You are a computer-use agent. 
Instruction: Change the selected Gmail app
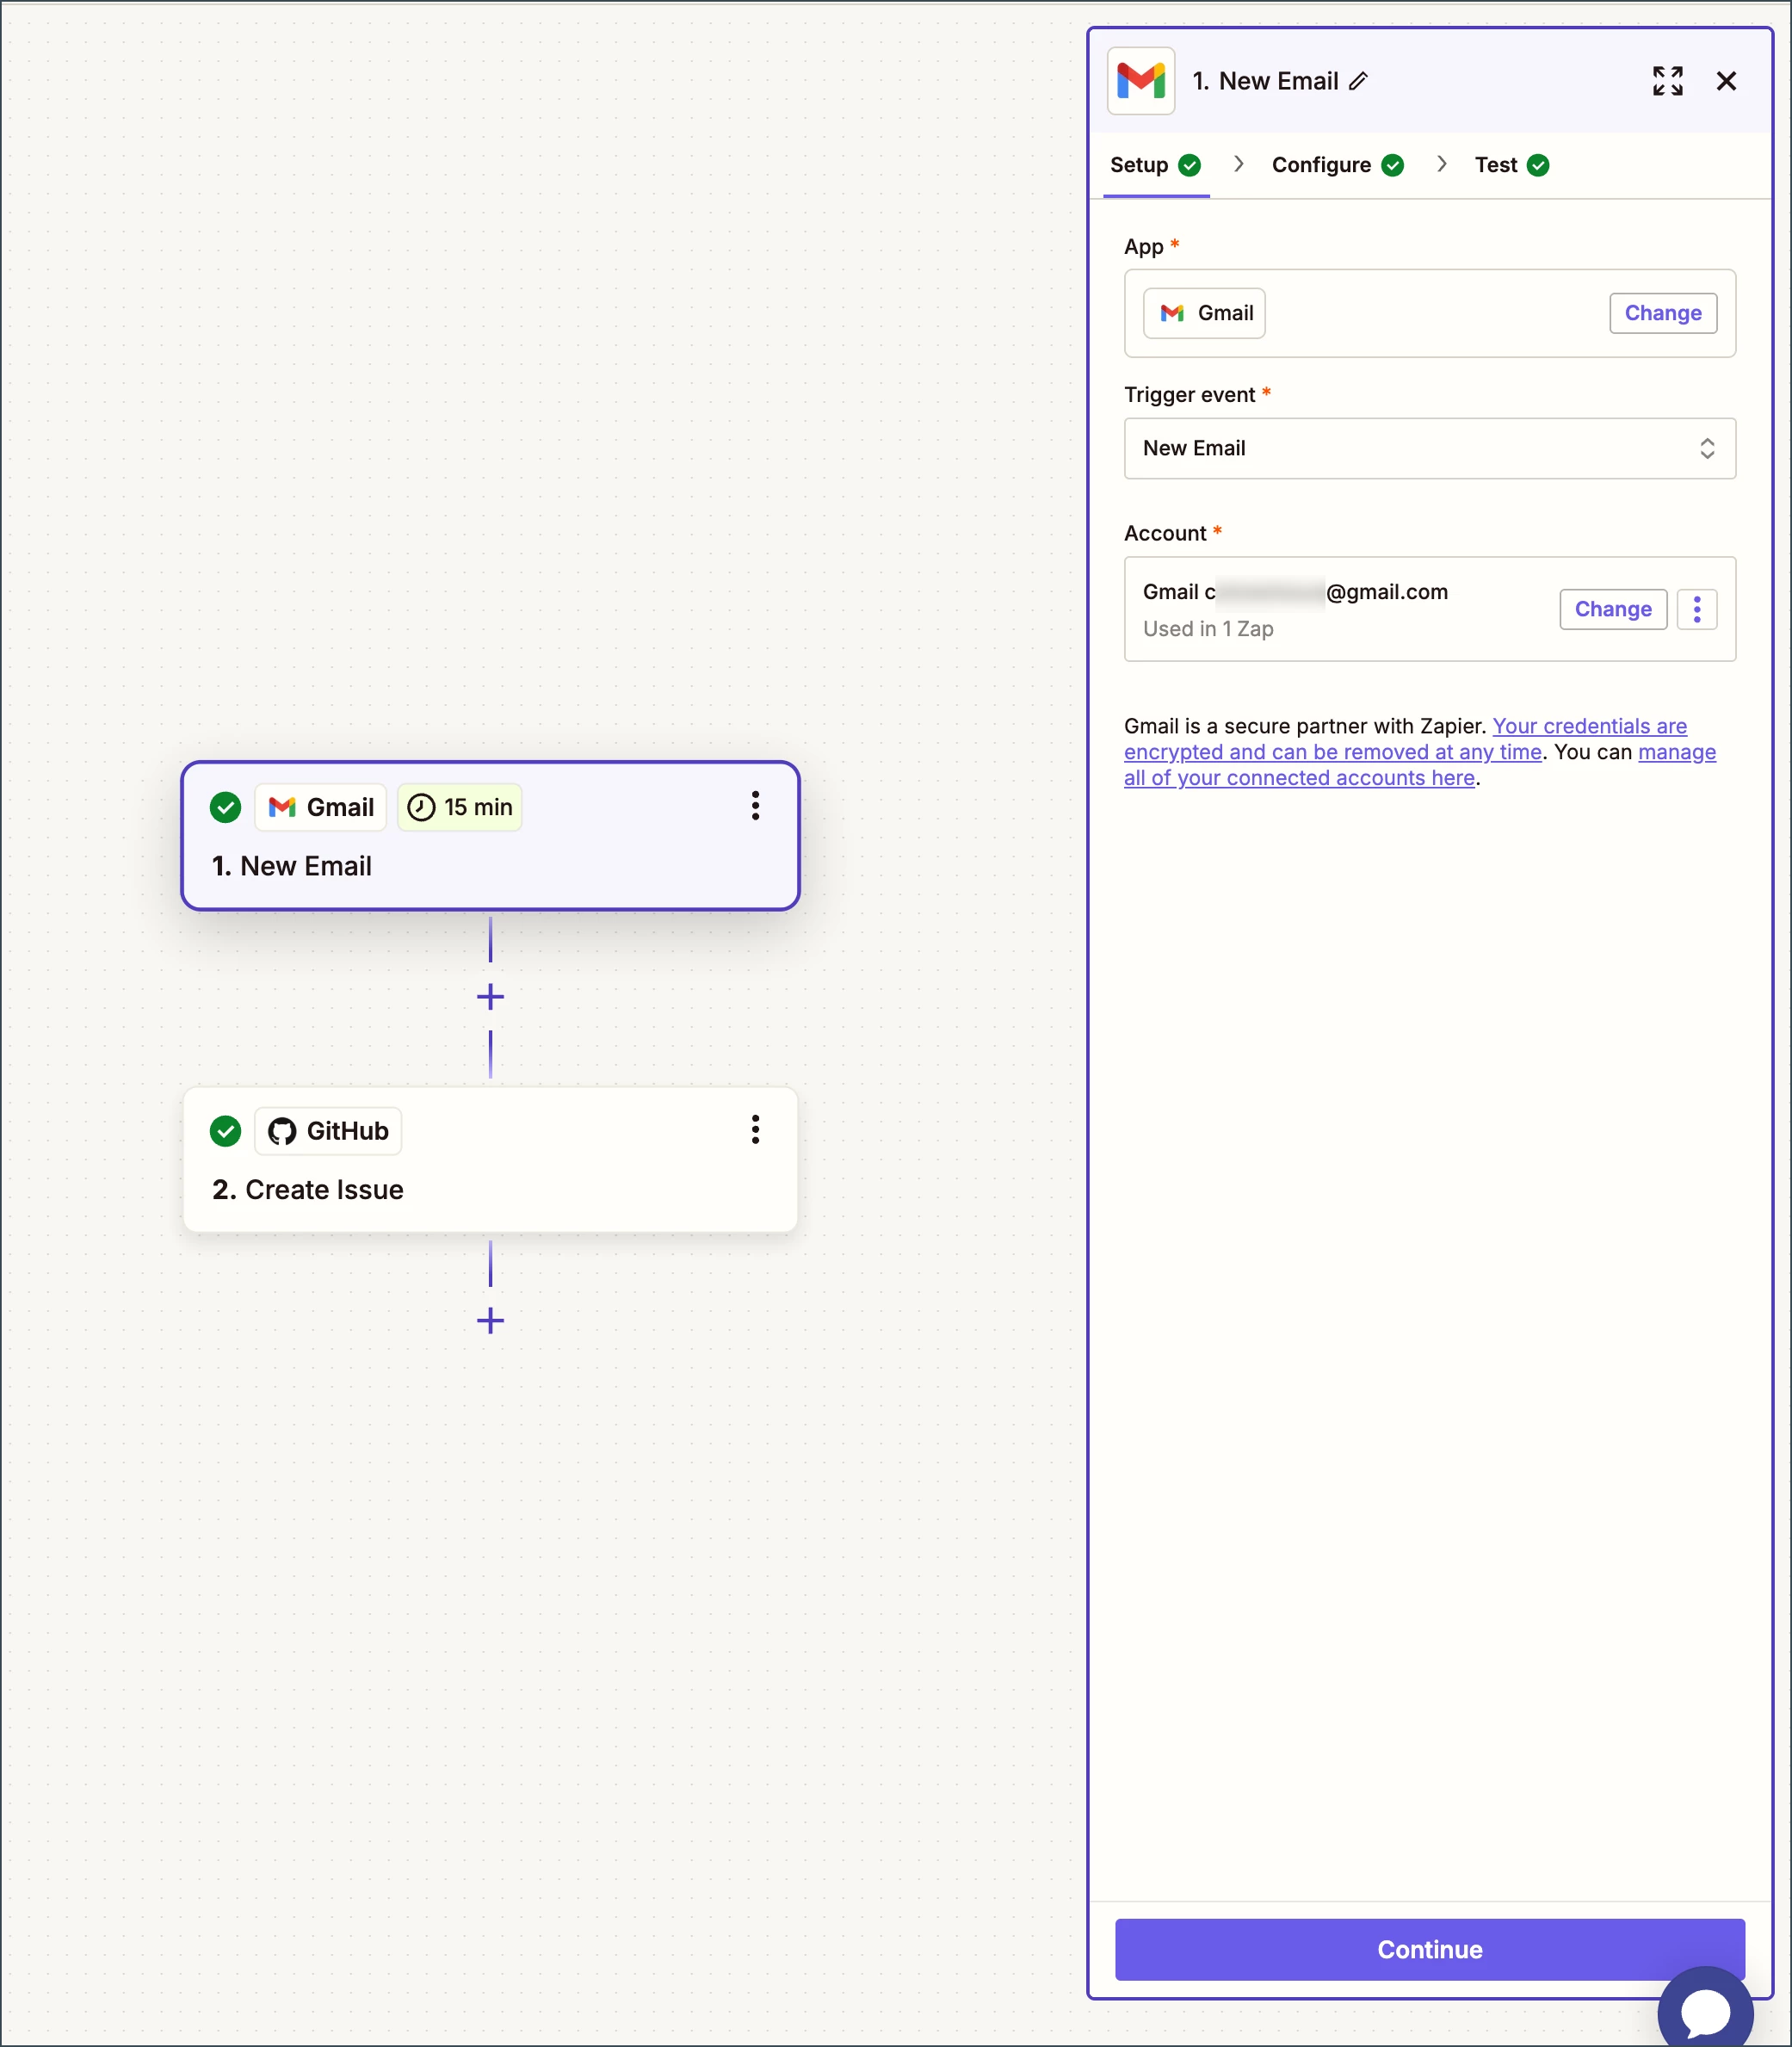coord(1662,313)
